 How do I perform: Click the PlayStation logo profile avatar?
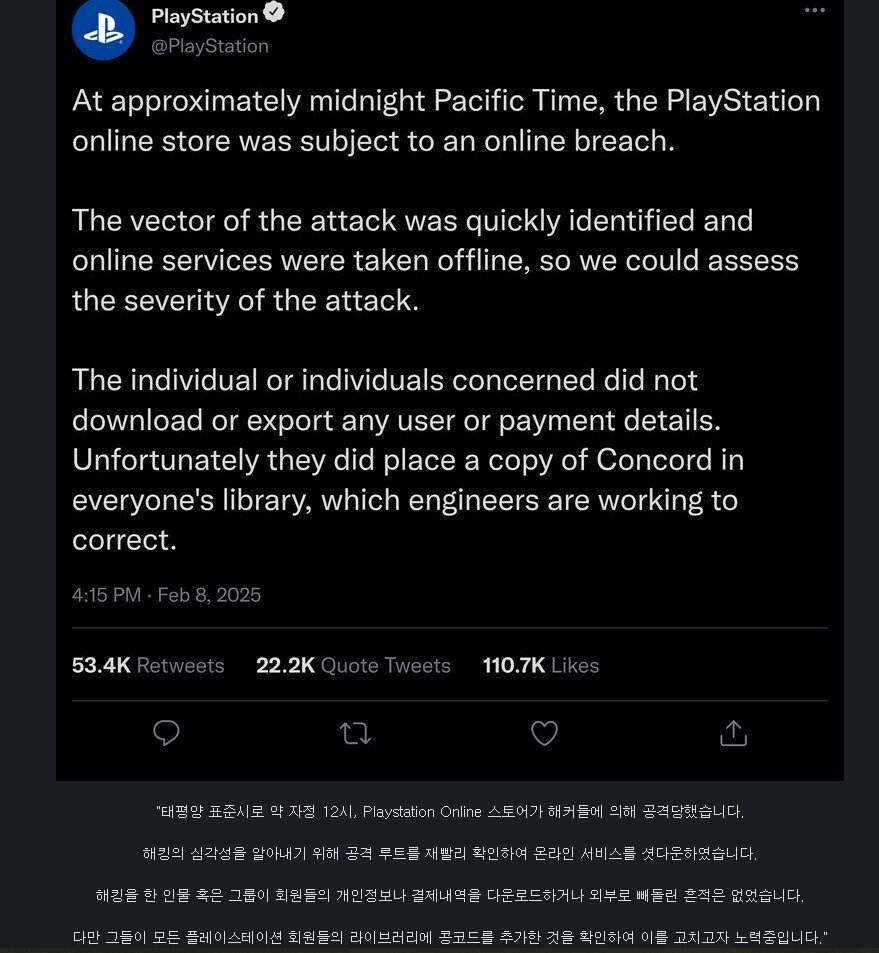103,29
